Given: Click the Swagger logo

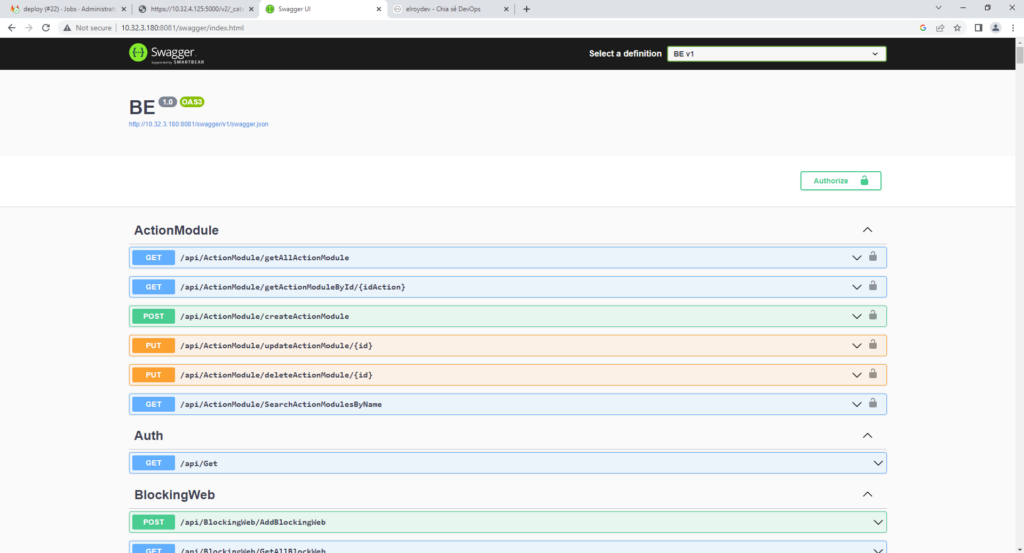Looking at the screenshot, I should pyautogui.click(x=167, y=54).
